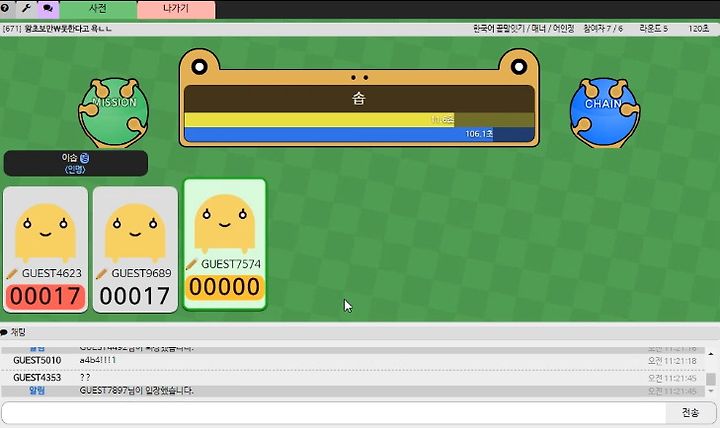Viewport: 720px width, 428px height.
Task: Click the blue CHAIN orb
Action: pyautogui.click(x=605, y=113)
